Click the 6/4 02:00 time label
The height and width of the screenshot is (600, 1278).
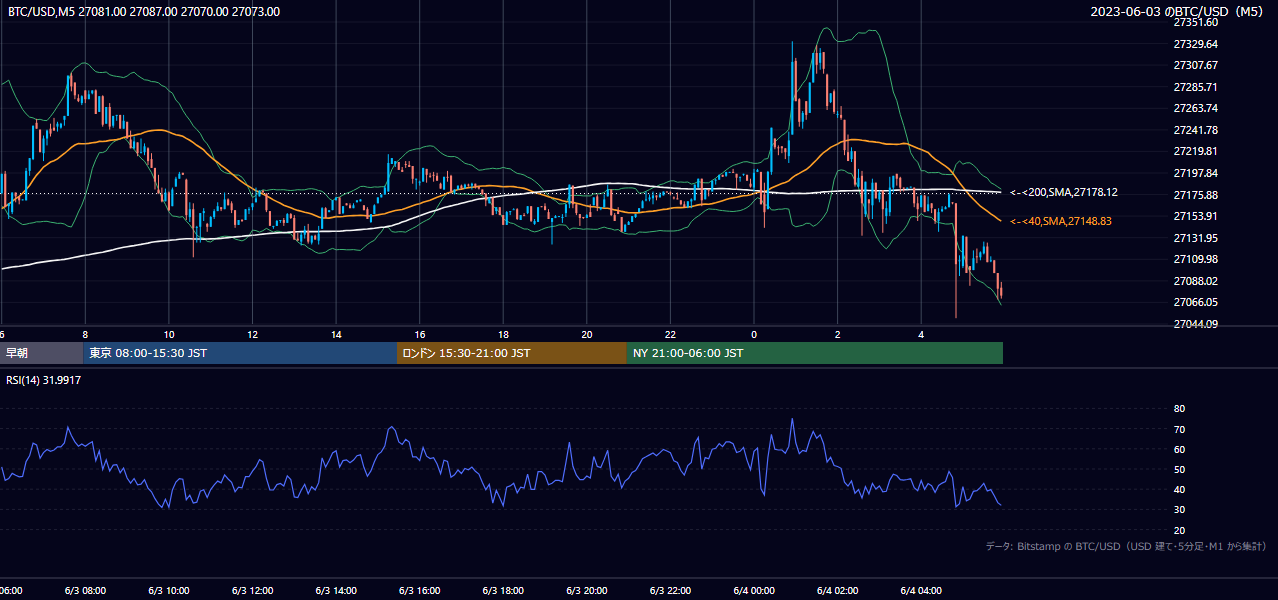pyautogui.click(x=838, y=591)
